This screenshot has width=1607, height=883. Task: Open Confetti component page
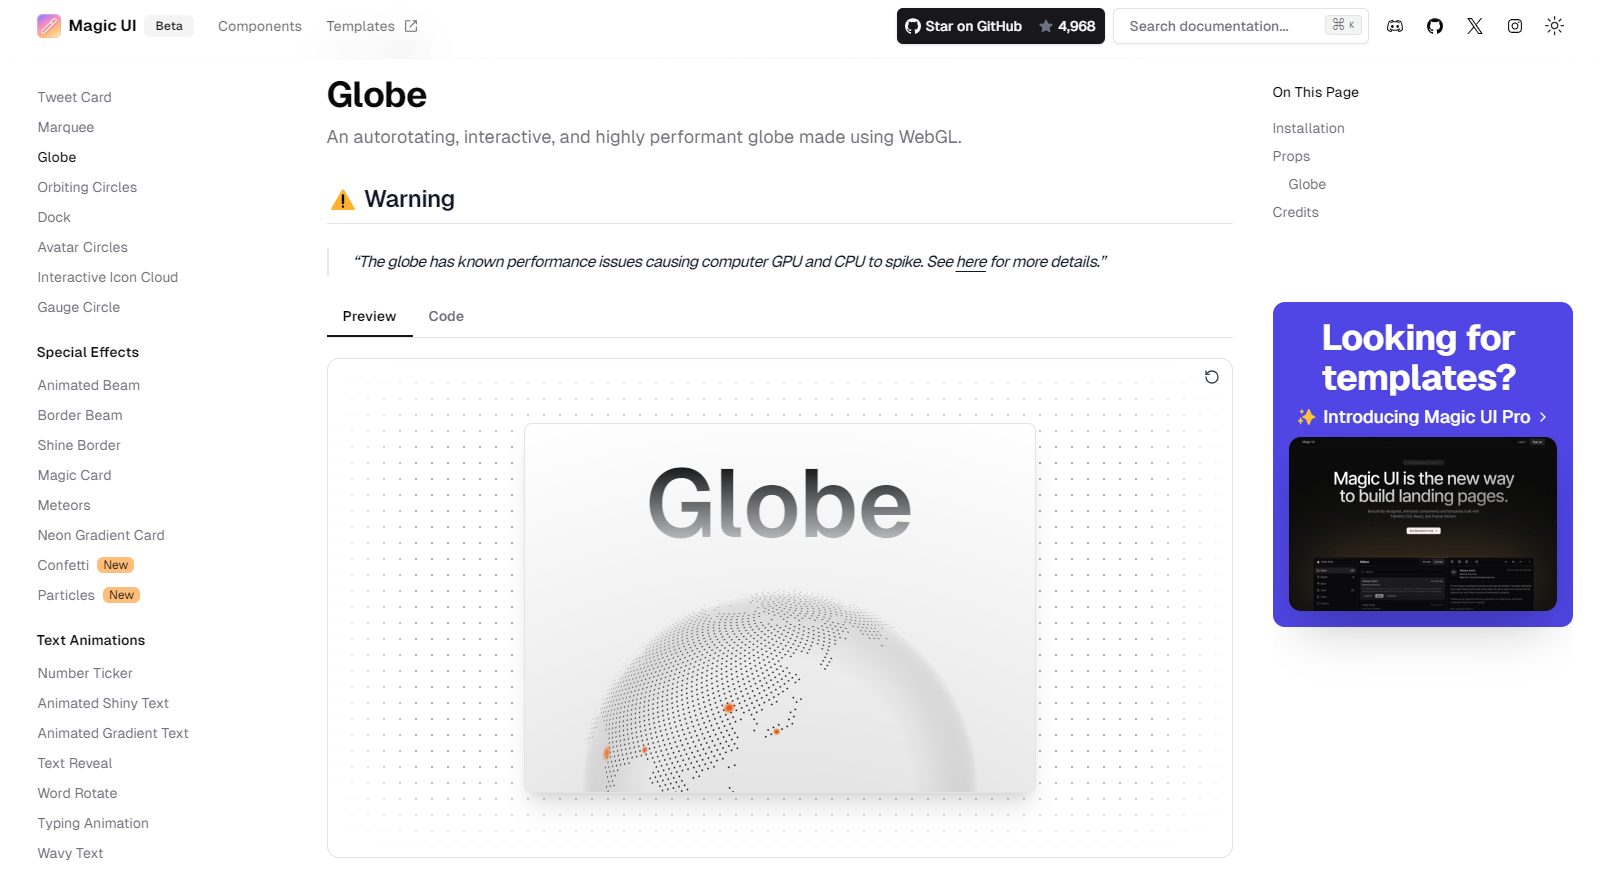point(63,565)
